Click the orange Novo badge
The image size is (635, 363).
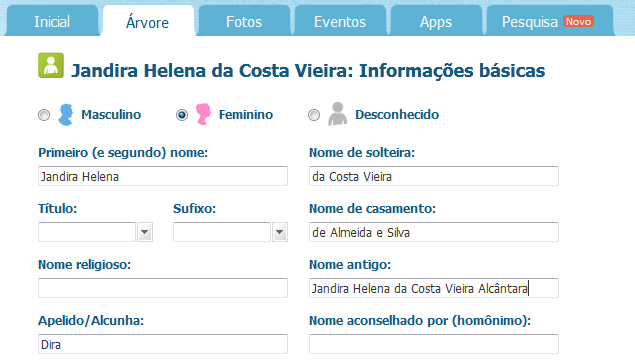pos(578,21)
